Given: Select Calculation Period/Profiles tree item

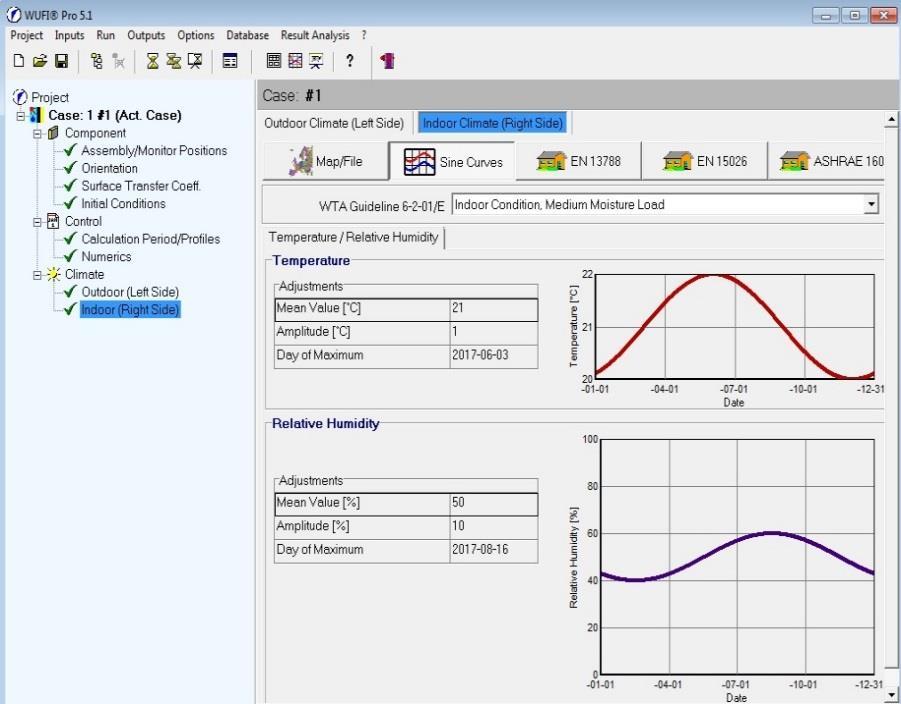Looking at the screenshot, I should (x=151, y=239).
